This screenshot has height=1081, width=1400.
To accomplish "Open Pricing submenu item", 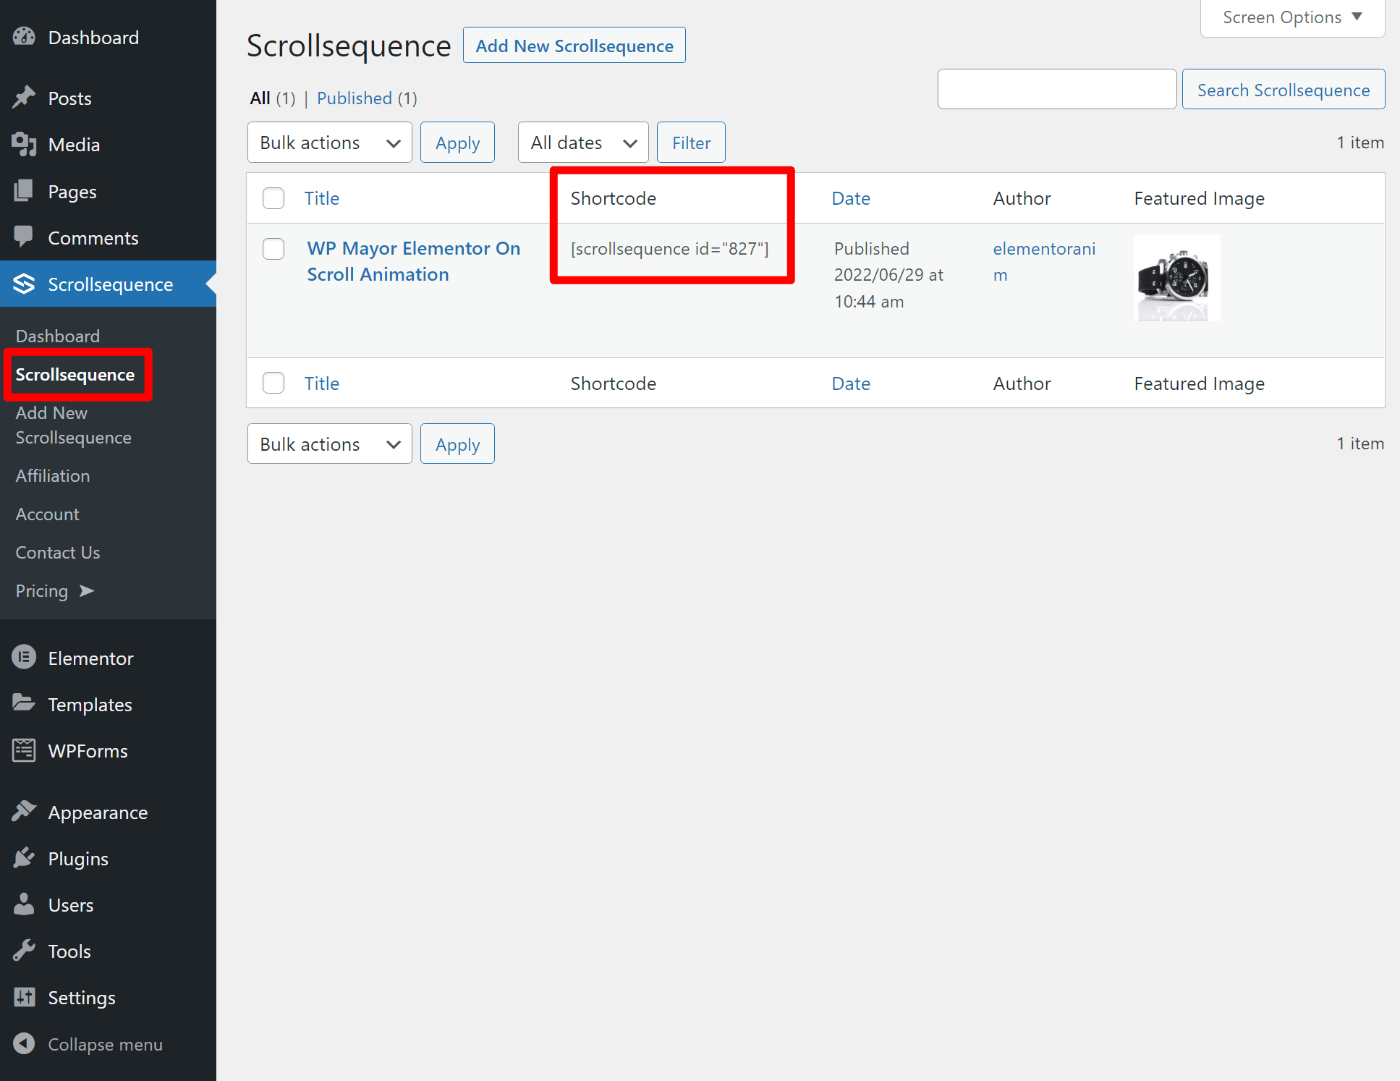I will click(x=42, y=591).
